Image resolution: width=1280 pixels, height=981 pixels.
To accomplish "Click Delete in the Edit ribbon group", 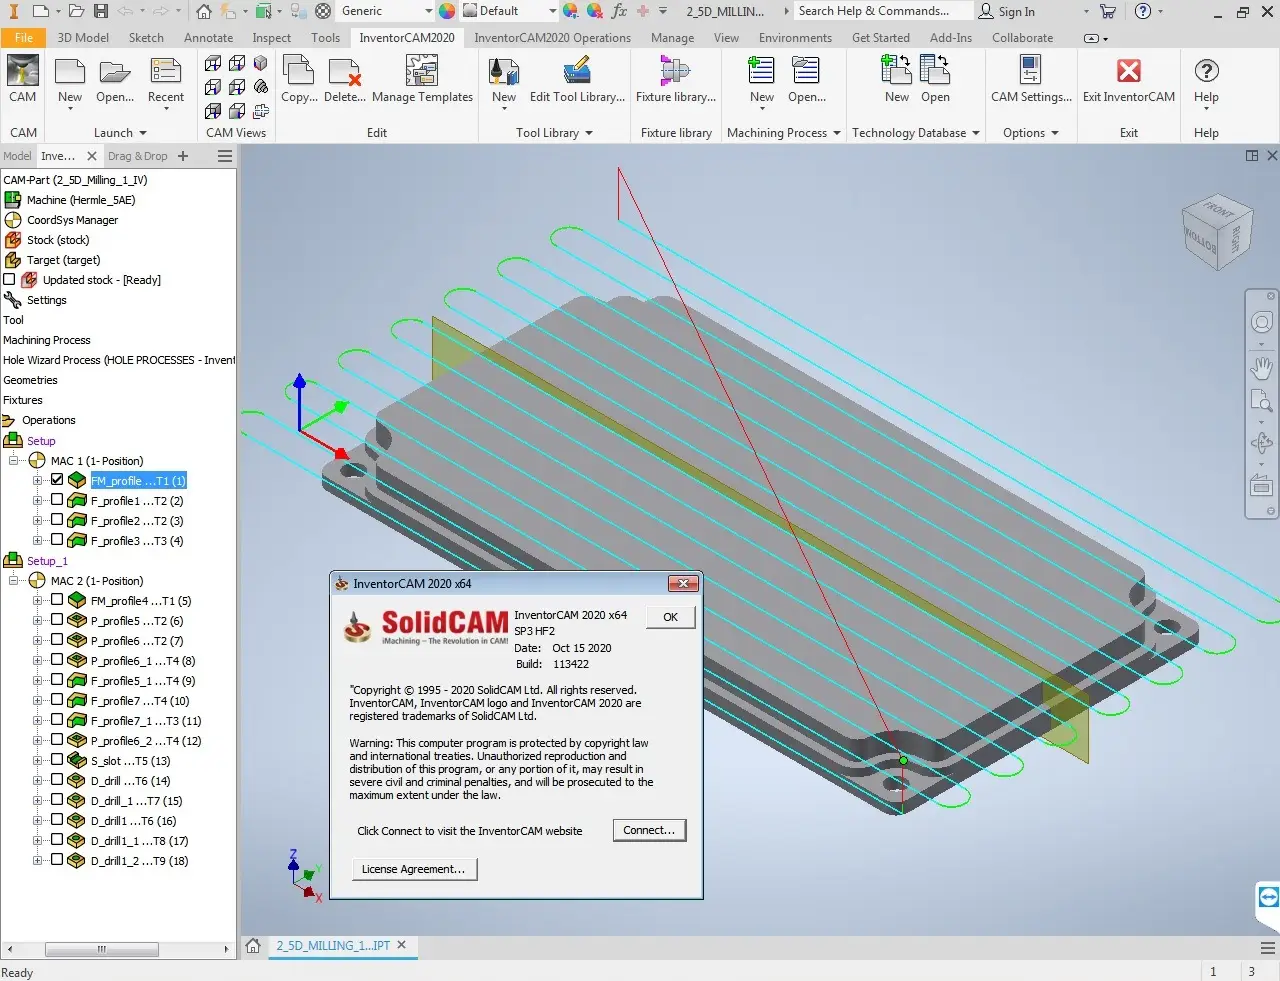I will (344, 80).
